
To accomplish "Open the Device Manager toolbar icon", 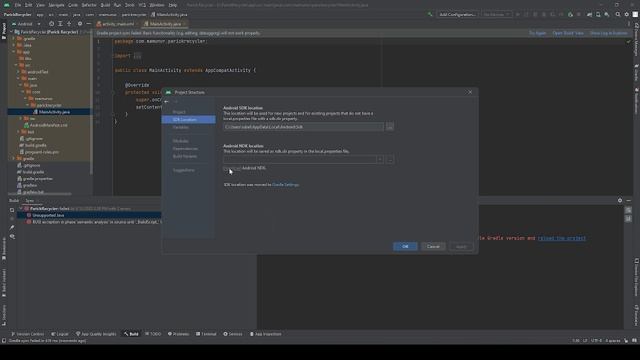I will coord(598,15).
